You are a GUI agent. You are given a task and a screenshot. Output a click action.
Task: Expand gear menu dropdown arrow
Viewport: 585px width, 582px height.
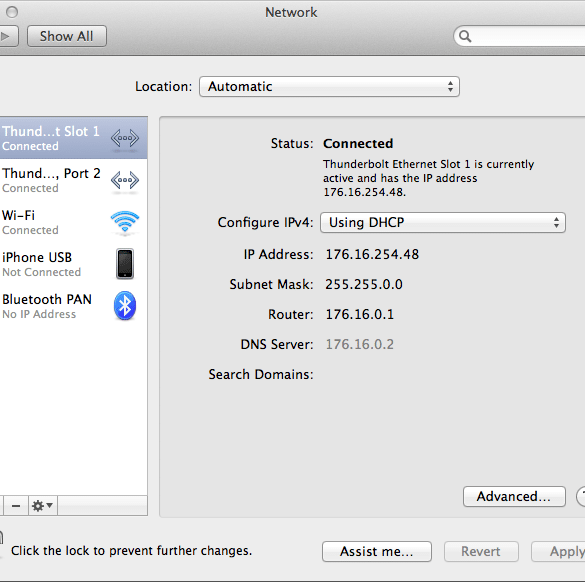click(50, 506)
